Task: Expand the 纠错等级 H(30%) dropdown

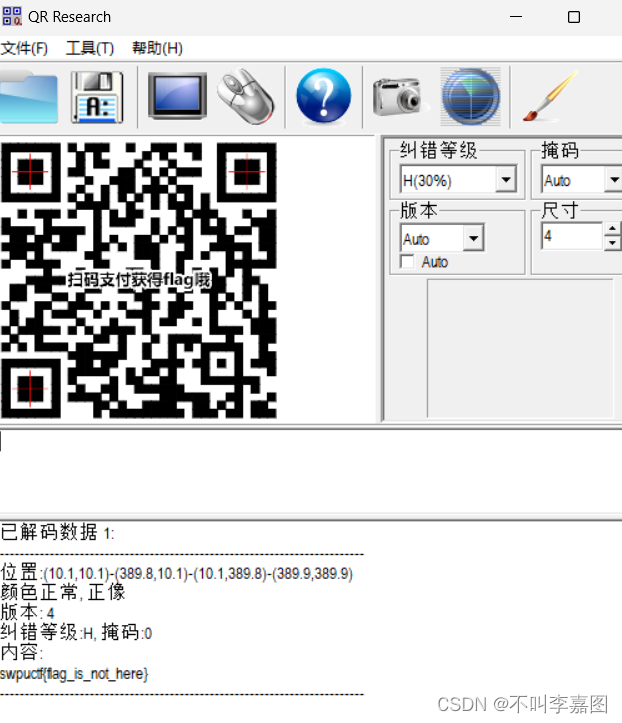Action: click(506, 179)
